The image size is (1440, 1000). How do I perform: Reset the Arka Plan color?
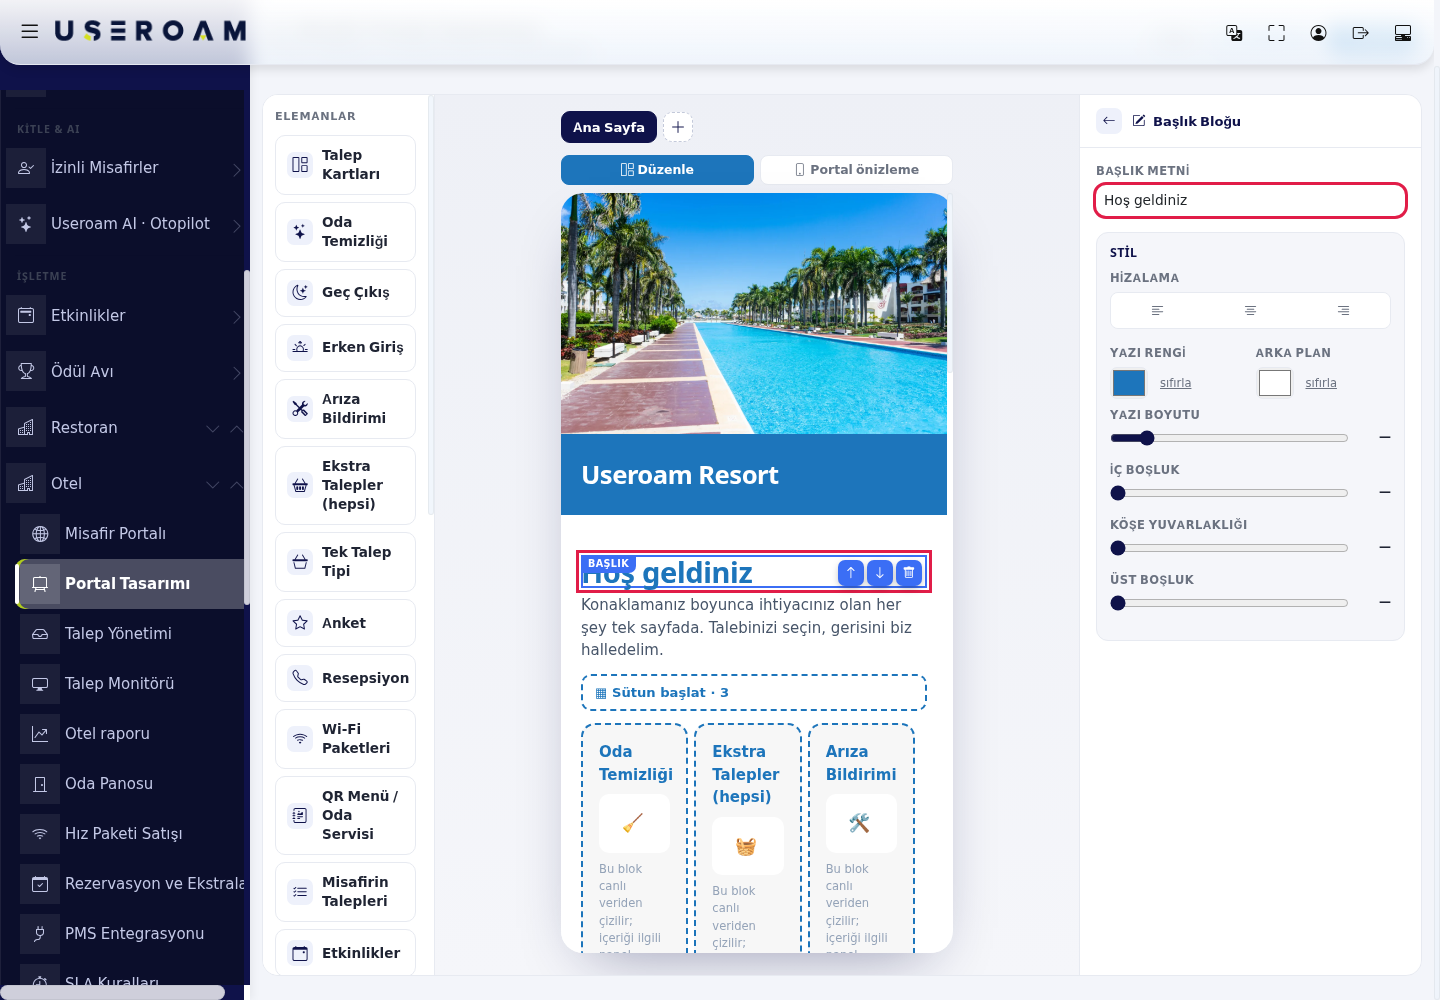(x=1321, y=383)
